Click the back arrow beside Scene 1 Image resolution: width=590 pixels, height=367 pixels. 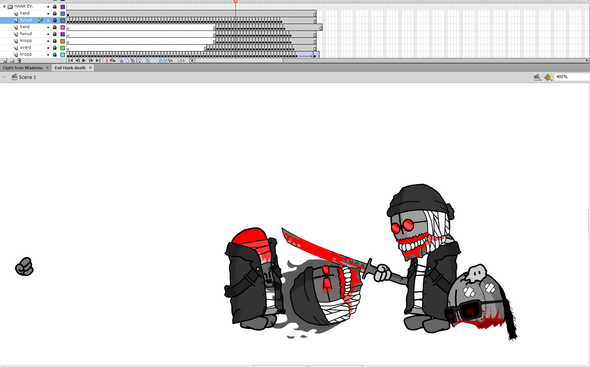tap(5, 77)
